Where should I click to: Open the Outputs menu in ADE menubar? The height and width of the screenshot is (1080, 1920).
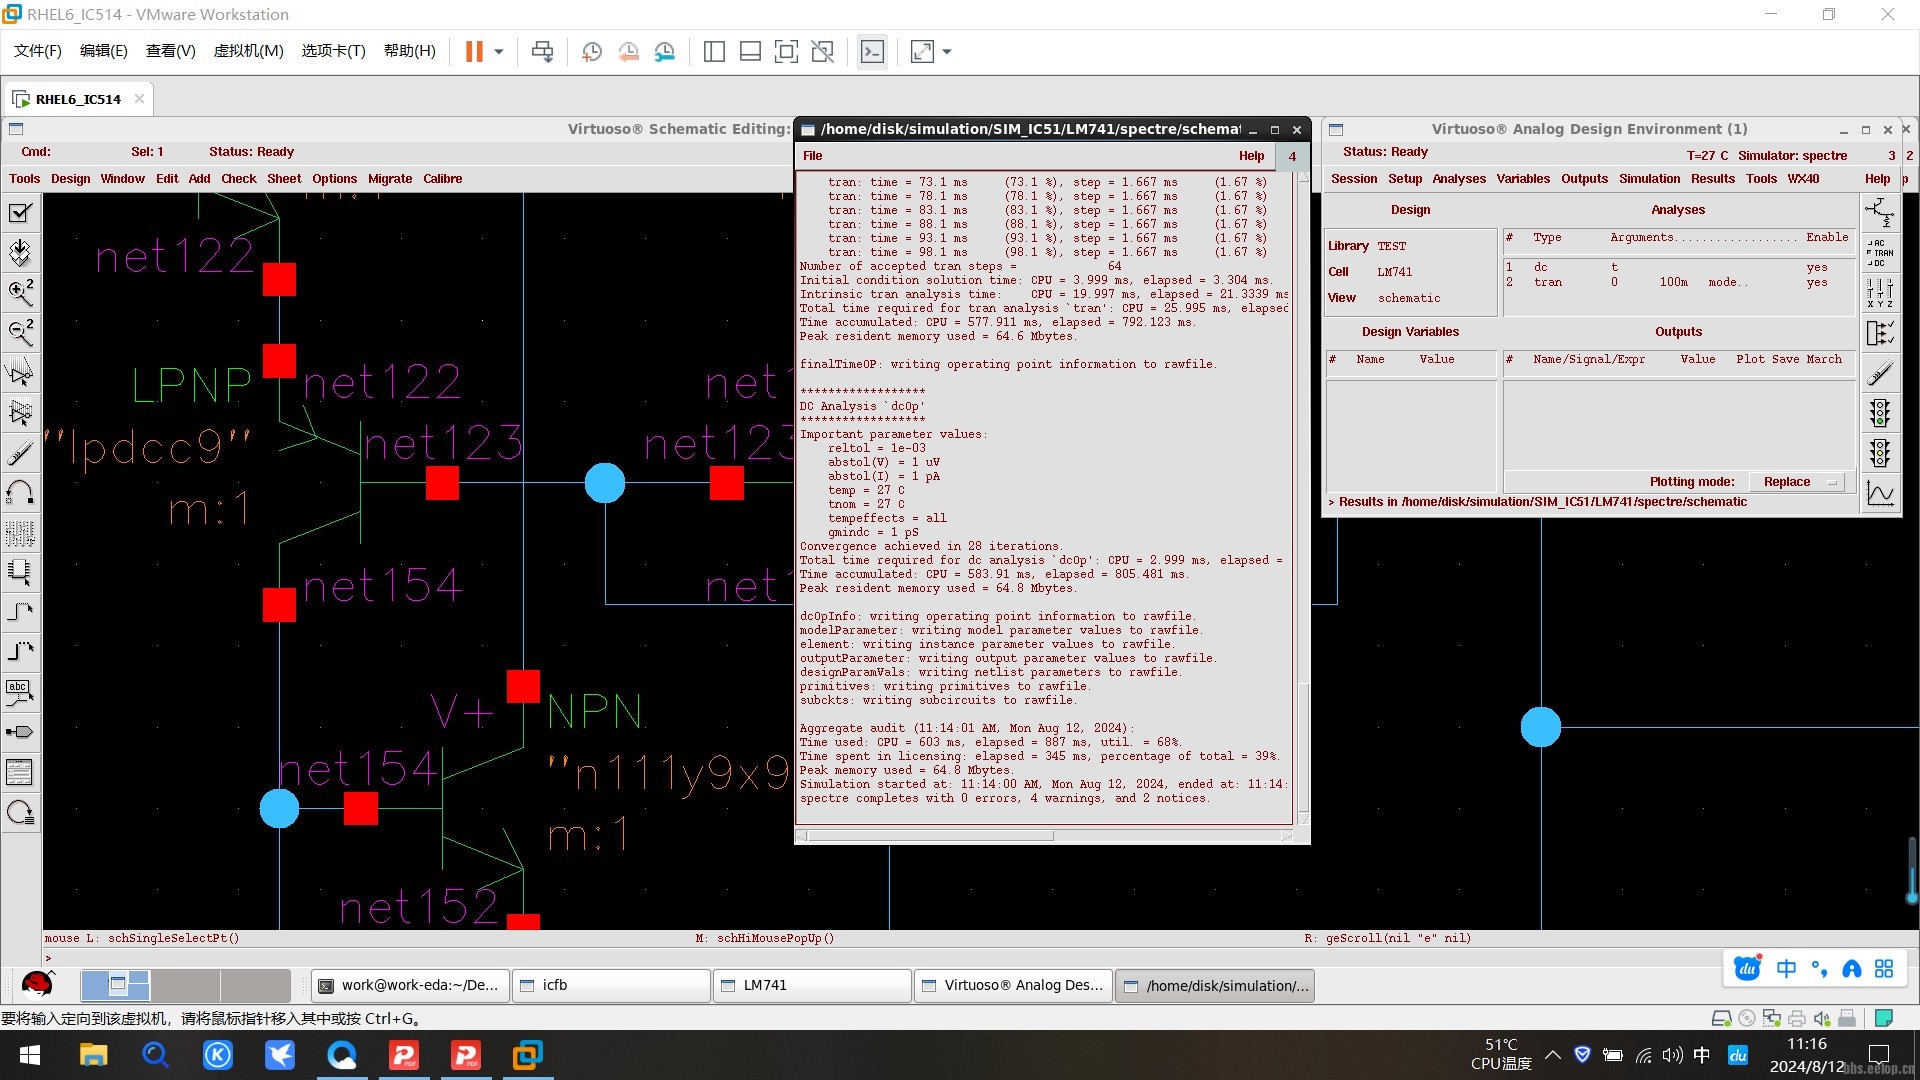(x=1584, y=179)
